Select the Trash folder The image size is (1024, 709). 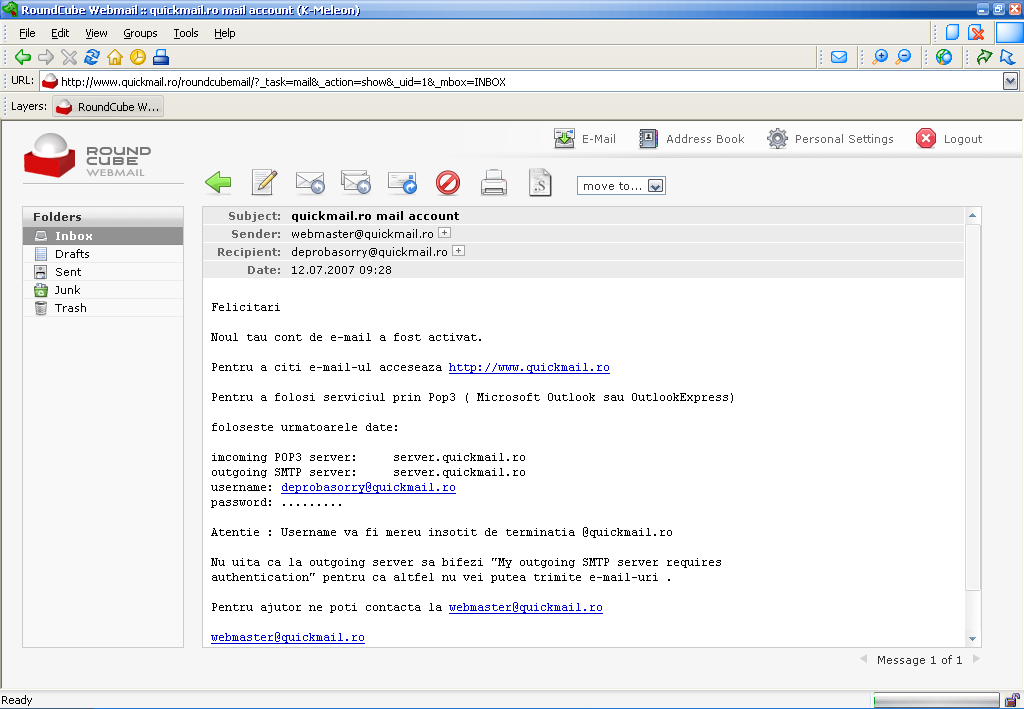103,308
